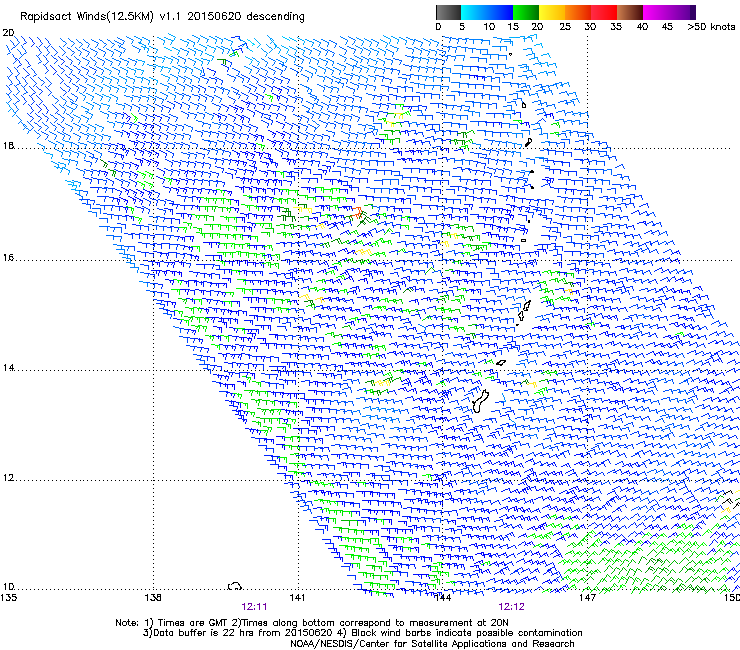Click the red 30-35 knots legend segment

(x=604, y=12)
